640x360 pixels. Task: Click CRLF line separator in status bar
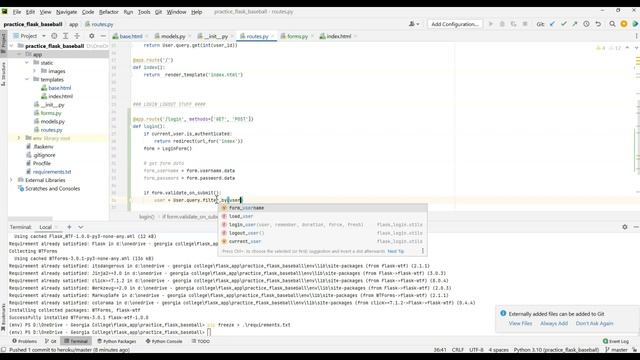point(458,350)
